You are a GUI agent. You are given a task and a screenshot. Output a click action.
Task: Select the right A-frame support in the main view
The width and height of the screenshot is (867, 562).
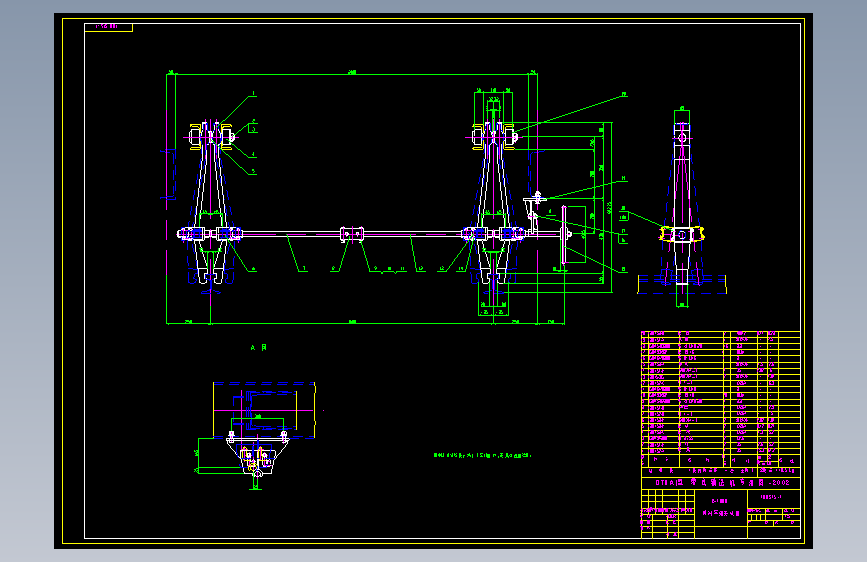pyautogui.click(x=493, y=202)
